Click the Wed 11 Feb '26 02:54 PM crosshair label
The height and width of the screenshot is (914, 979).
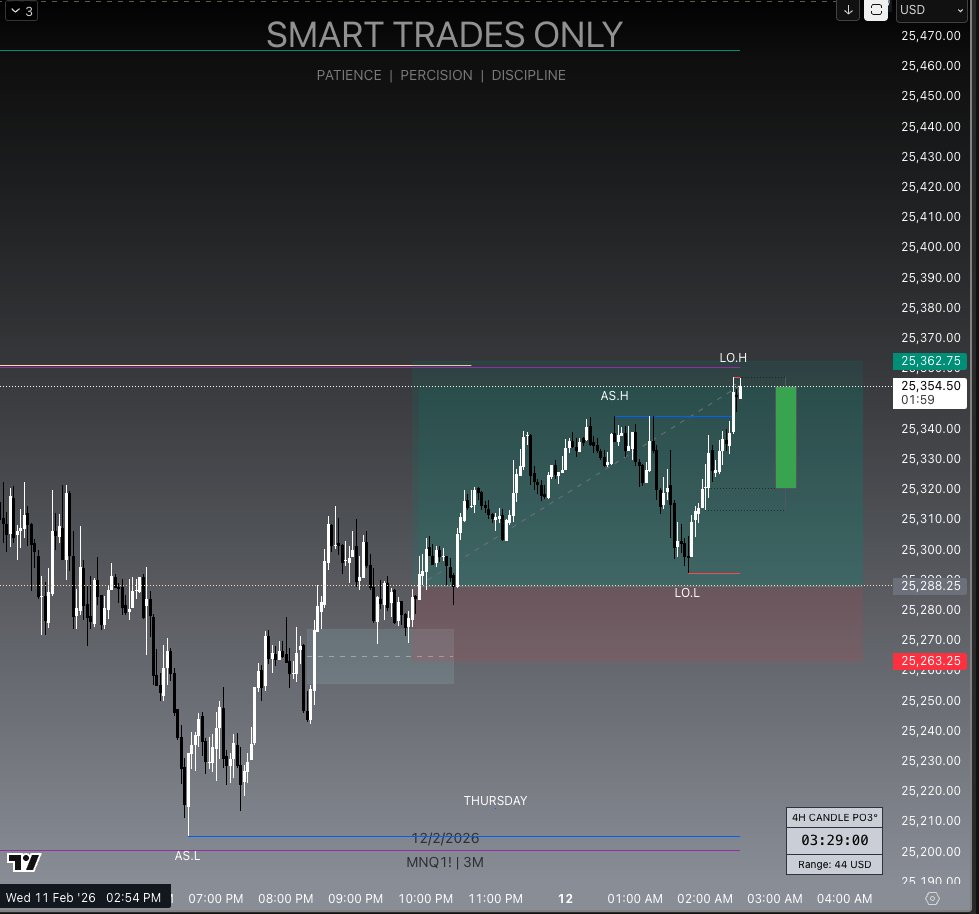[84, 898]
